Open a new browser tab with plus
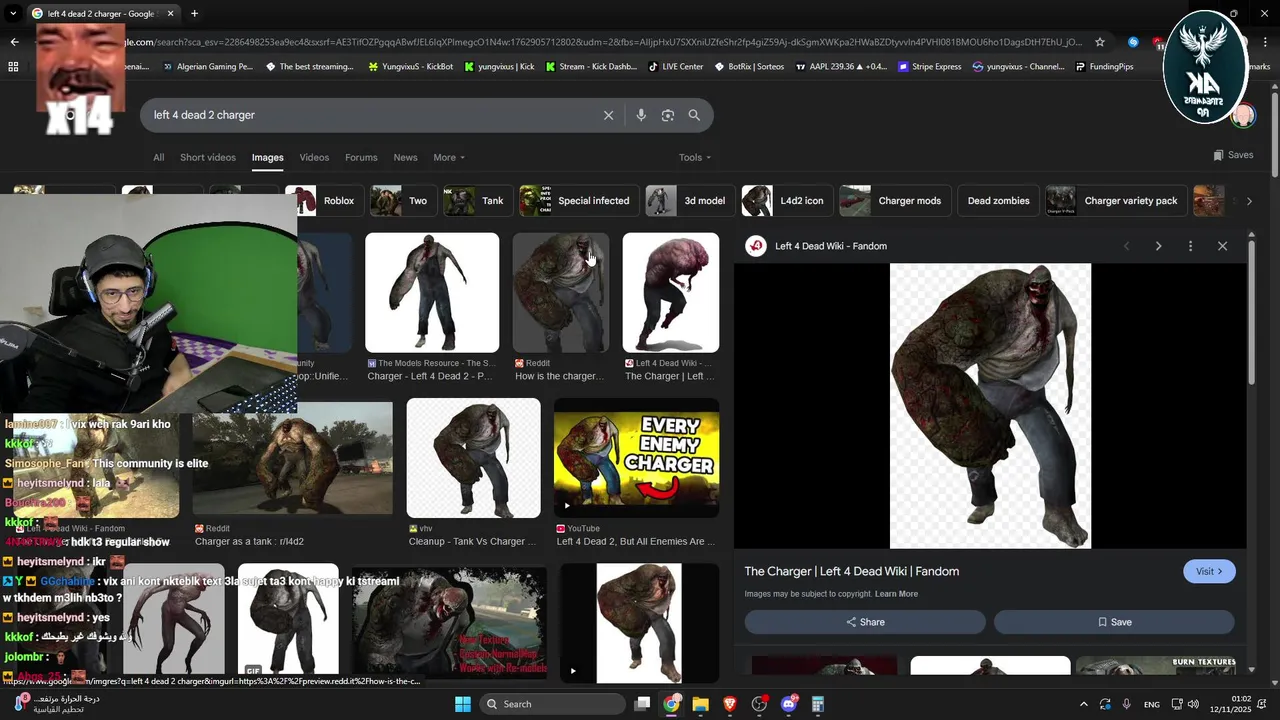The height and width of the screenshot is (720, 1280). 194,14
